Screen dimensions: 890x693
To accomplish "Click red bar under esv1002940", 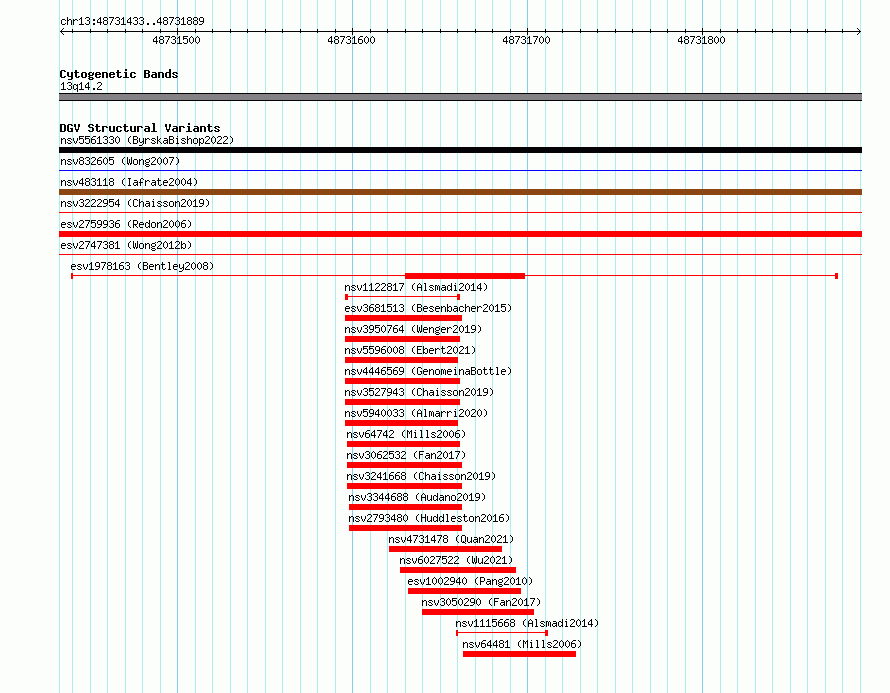I will pos(464,591).
